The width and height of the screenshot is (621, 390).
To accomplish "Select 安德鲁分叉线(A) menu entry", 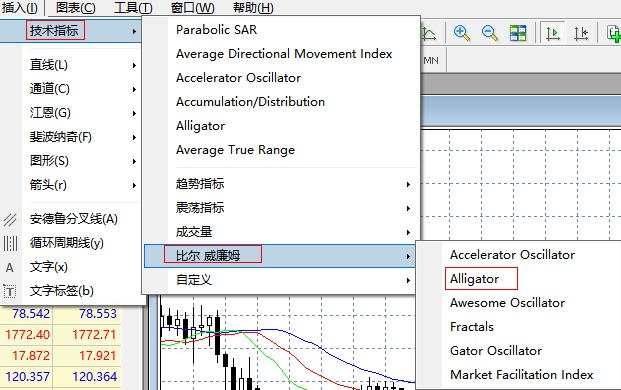I will 74,219.
